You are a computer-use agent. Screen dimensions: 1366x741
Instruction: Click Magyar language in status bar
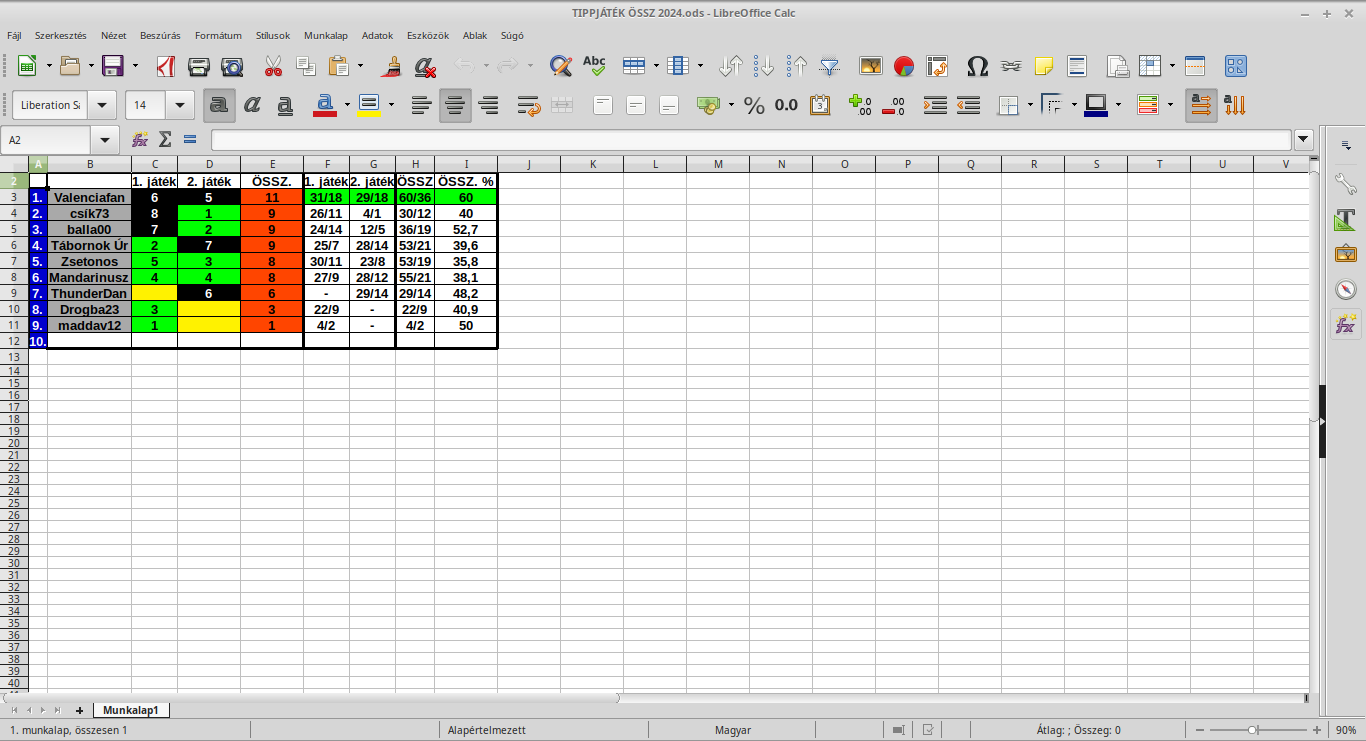[733, 730]
